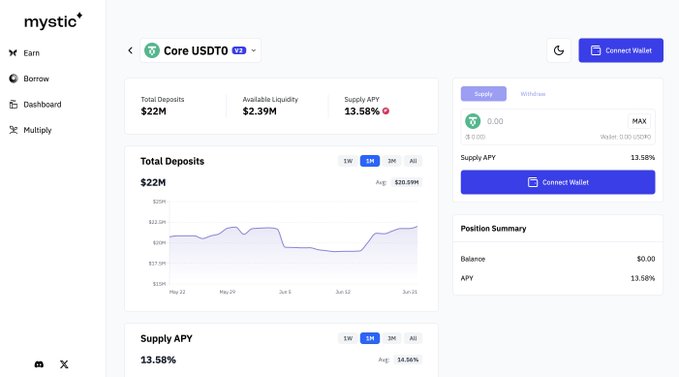Select All range for Supply APY chart
The width and height of the screenshot is (679, 377).
click(x=413, y=338)
